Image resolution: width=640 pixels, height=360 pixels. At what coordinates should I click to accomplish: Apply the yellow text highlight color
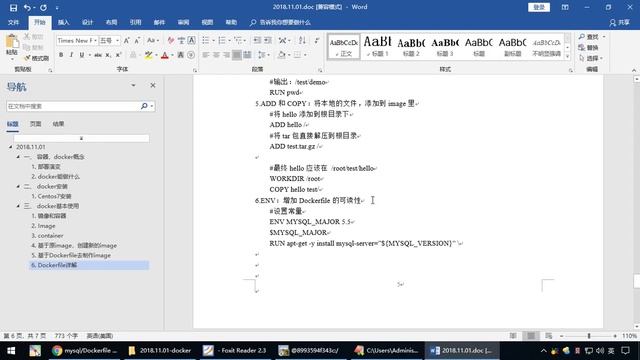tap(148, 55)
